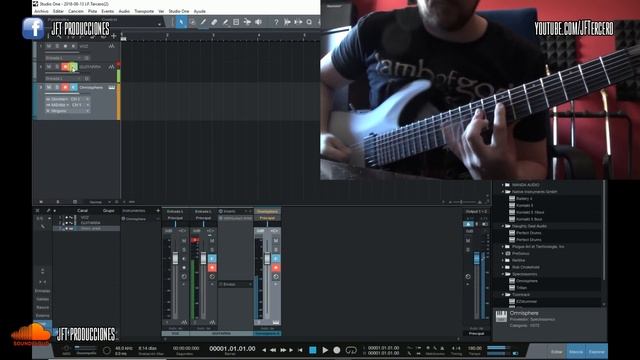This screenshot has height=360, width=640.
Task: Collapse Native Instruments GmbH folder
Action: coord(503,192)
